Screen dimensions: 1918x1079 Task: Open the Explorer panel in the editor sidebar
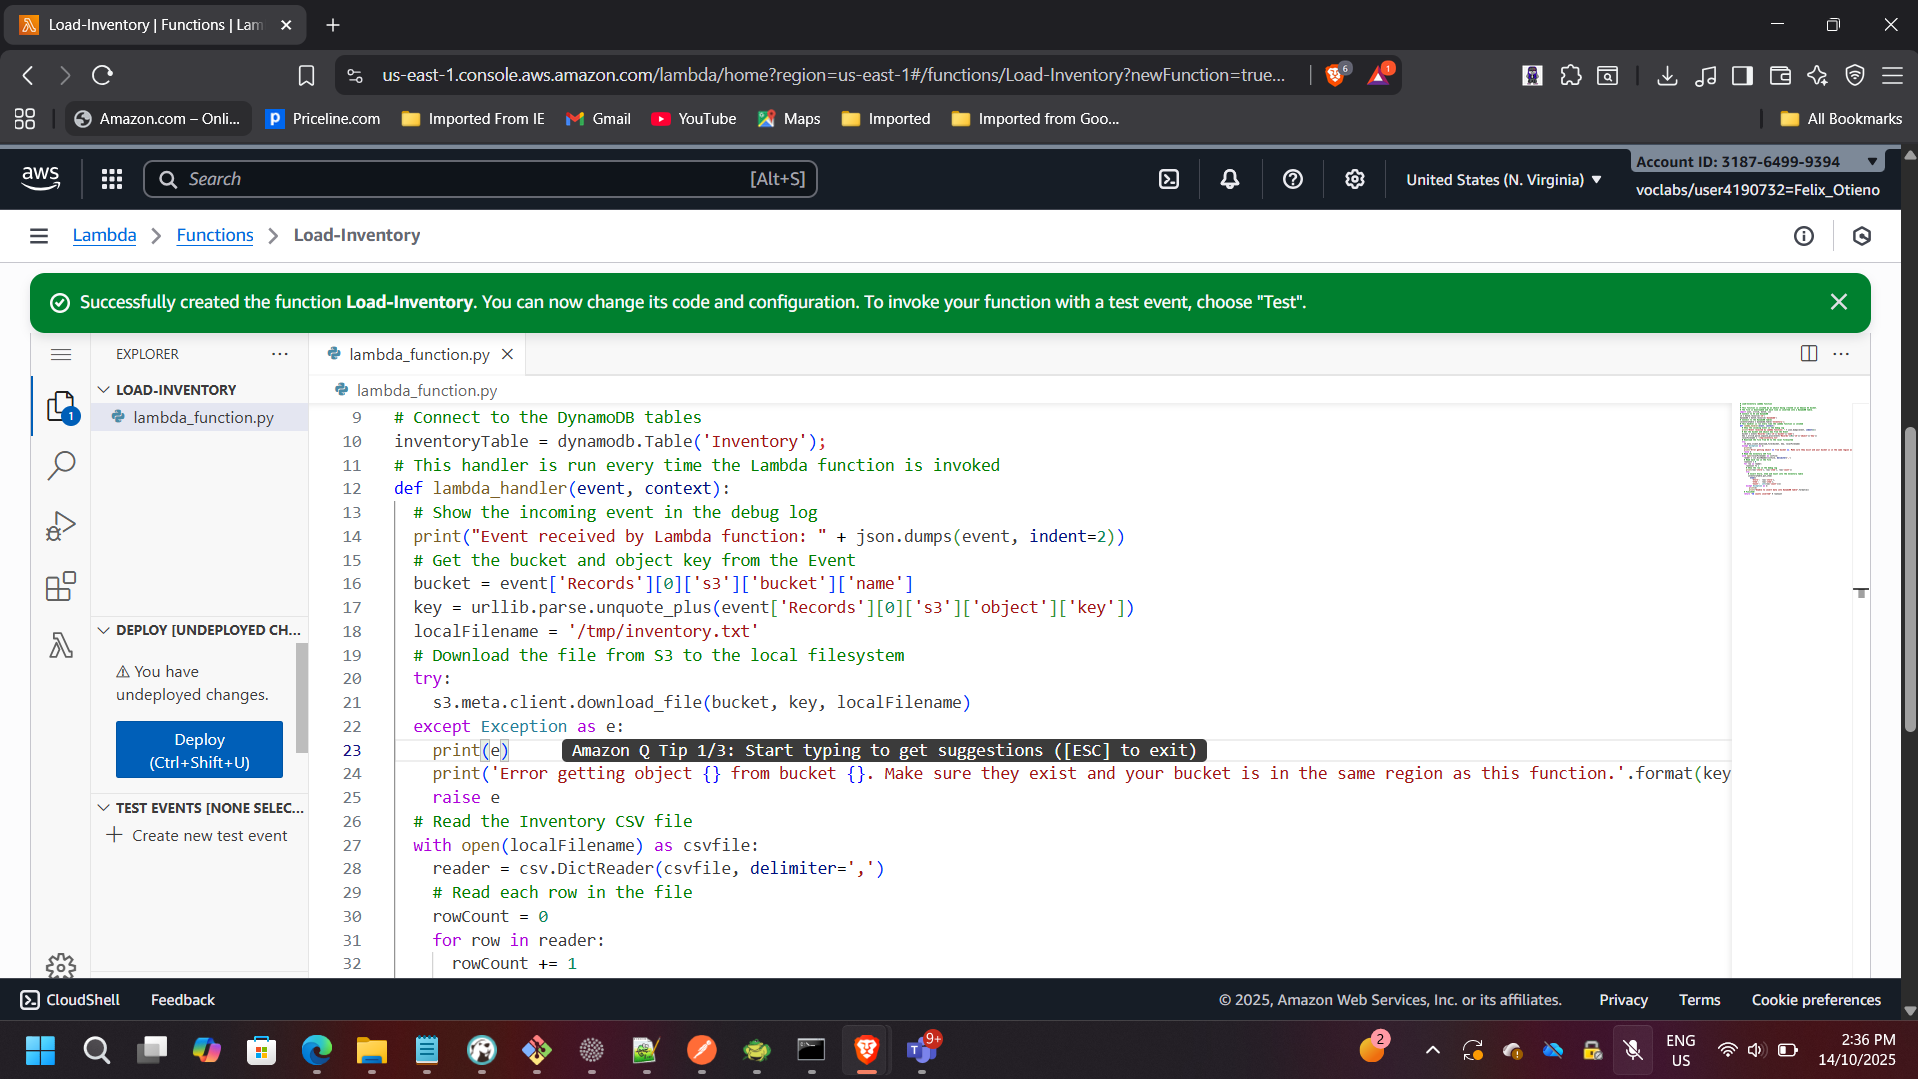pos(61,406)
